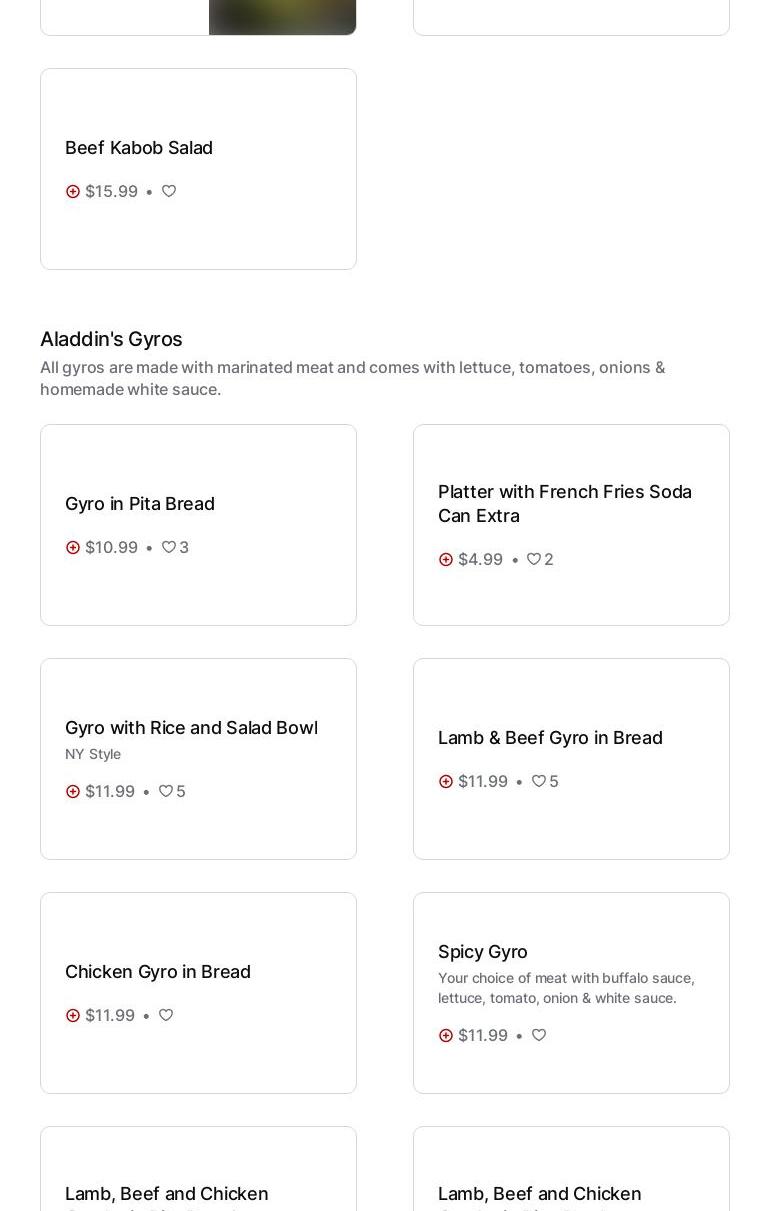The image size is (770, 1211).
Task: Add Platter with French Fries plus icon
Action: pos(446,559)
